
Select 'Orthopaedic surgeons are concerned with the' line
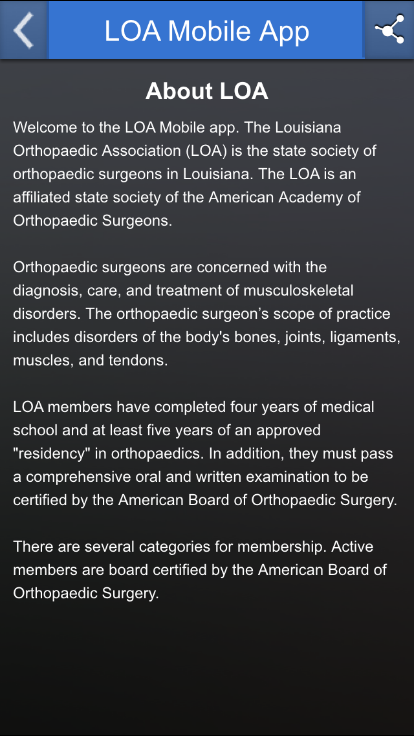click(x=170, y=267)
